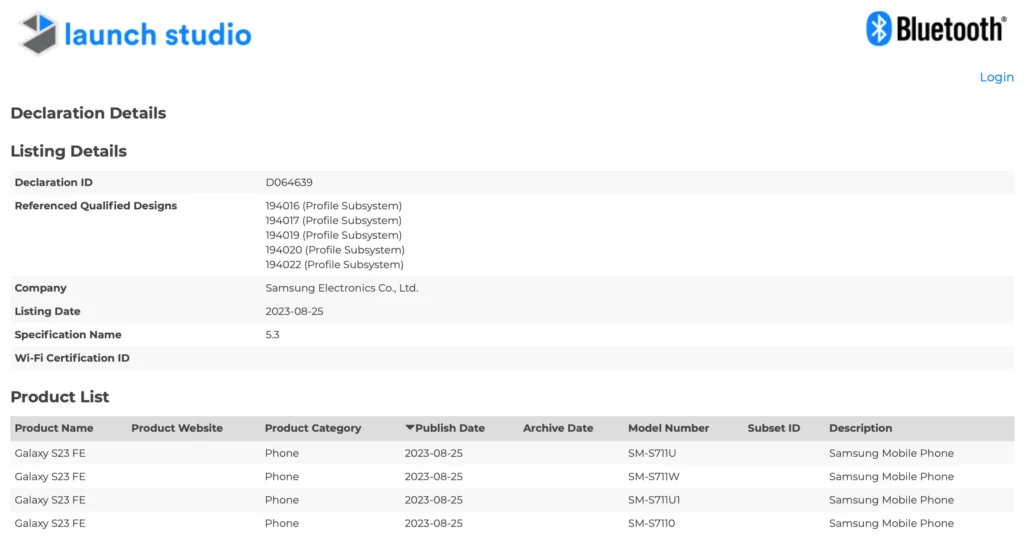This screenshot has width=1024, height=552.
Task: Click the Declaration Details heading
Action: click(88, 113)
